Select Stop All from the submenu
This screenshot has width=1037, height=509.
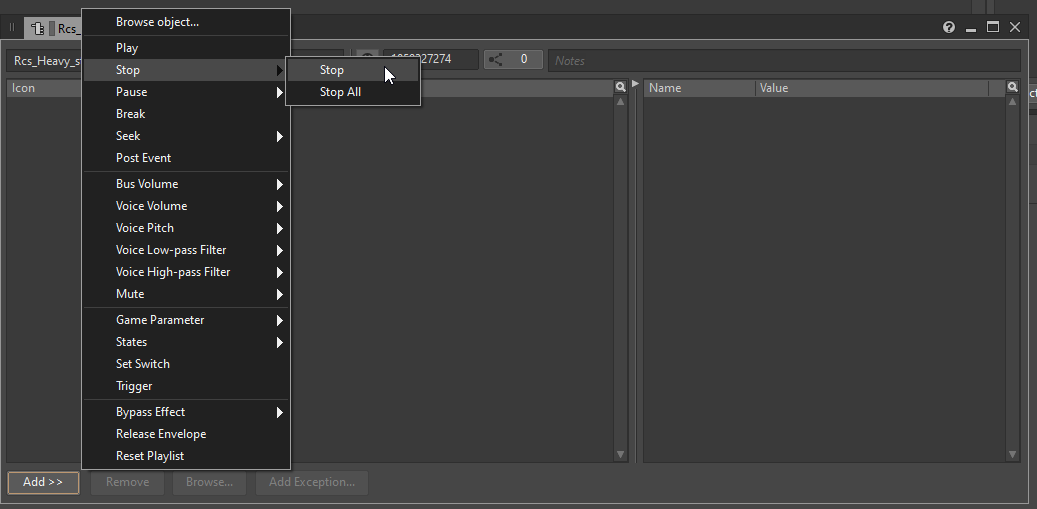[x=341, y=92]
